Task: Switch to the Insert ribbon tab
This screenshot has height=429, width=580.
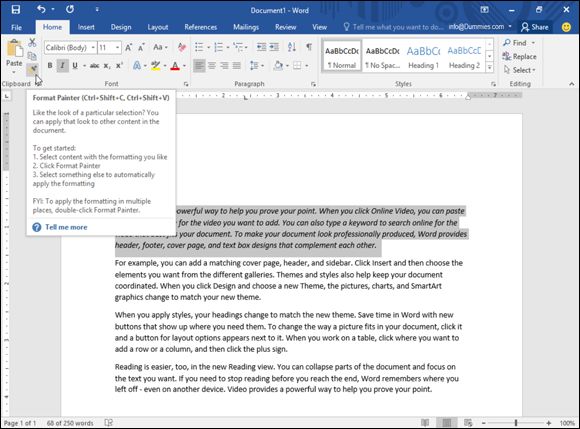Action: tap(86, 27)
